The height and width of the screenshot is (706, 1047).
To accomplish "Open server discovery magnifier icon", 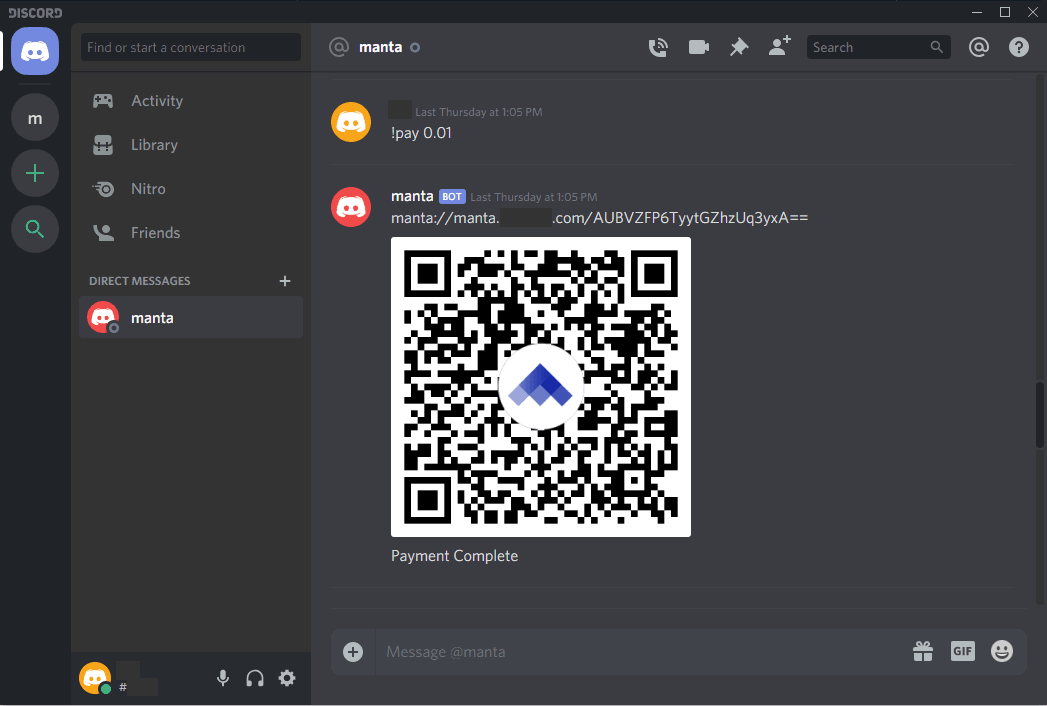I will pos(35,229).
